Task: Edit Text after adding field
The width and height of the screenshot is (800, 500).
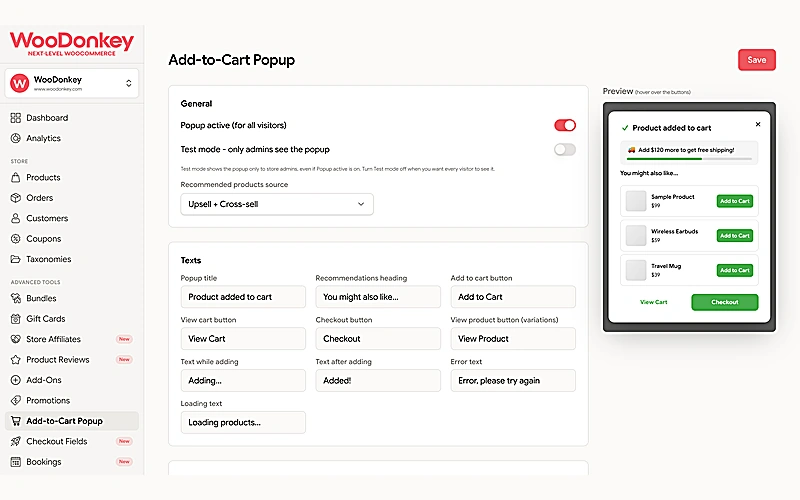Action: click(378, 381)
